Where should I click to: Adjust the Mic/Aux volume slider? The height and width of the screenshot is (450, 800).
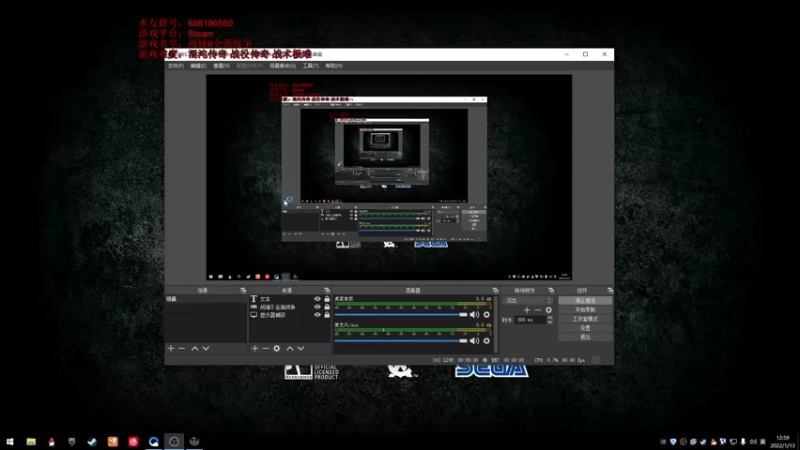401,341
